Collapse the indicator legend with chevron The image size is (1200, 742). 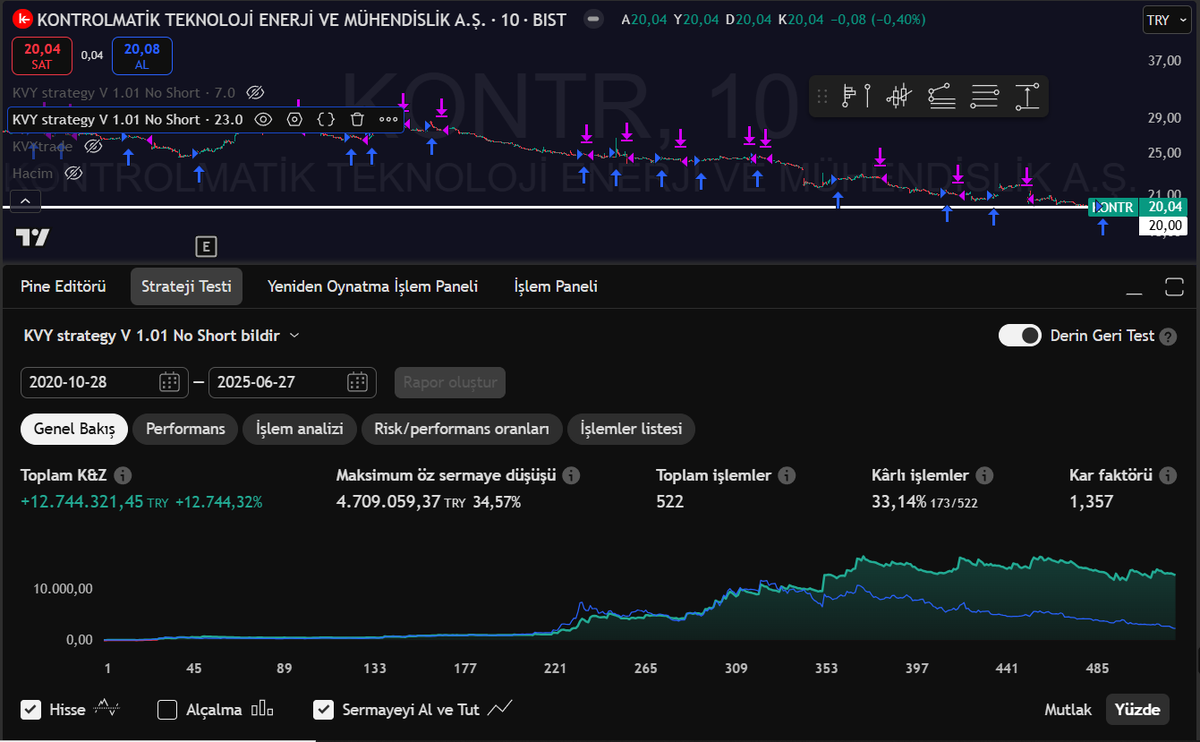point(26,201)
